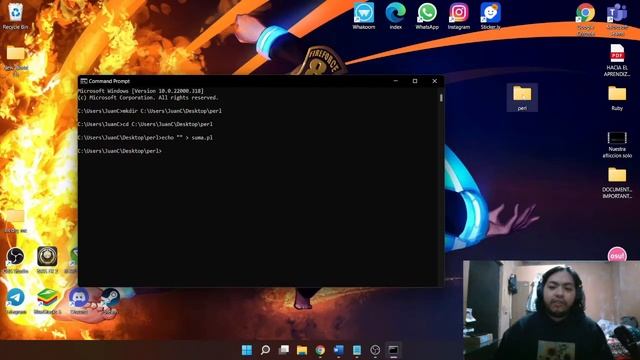
Task: Open the Recycle Bin desktop icon
Action: pyautogui.click(x=16, y=16)
